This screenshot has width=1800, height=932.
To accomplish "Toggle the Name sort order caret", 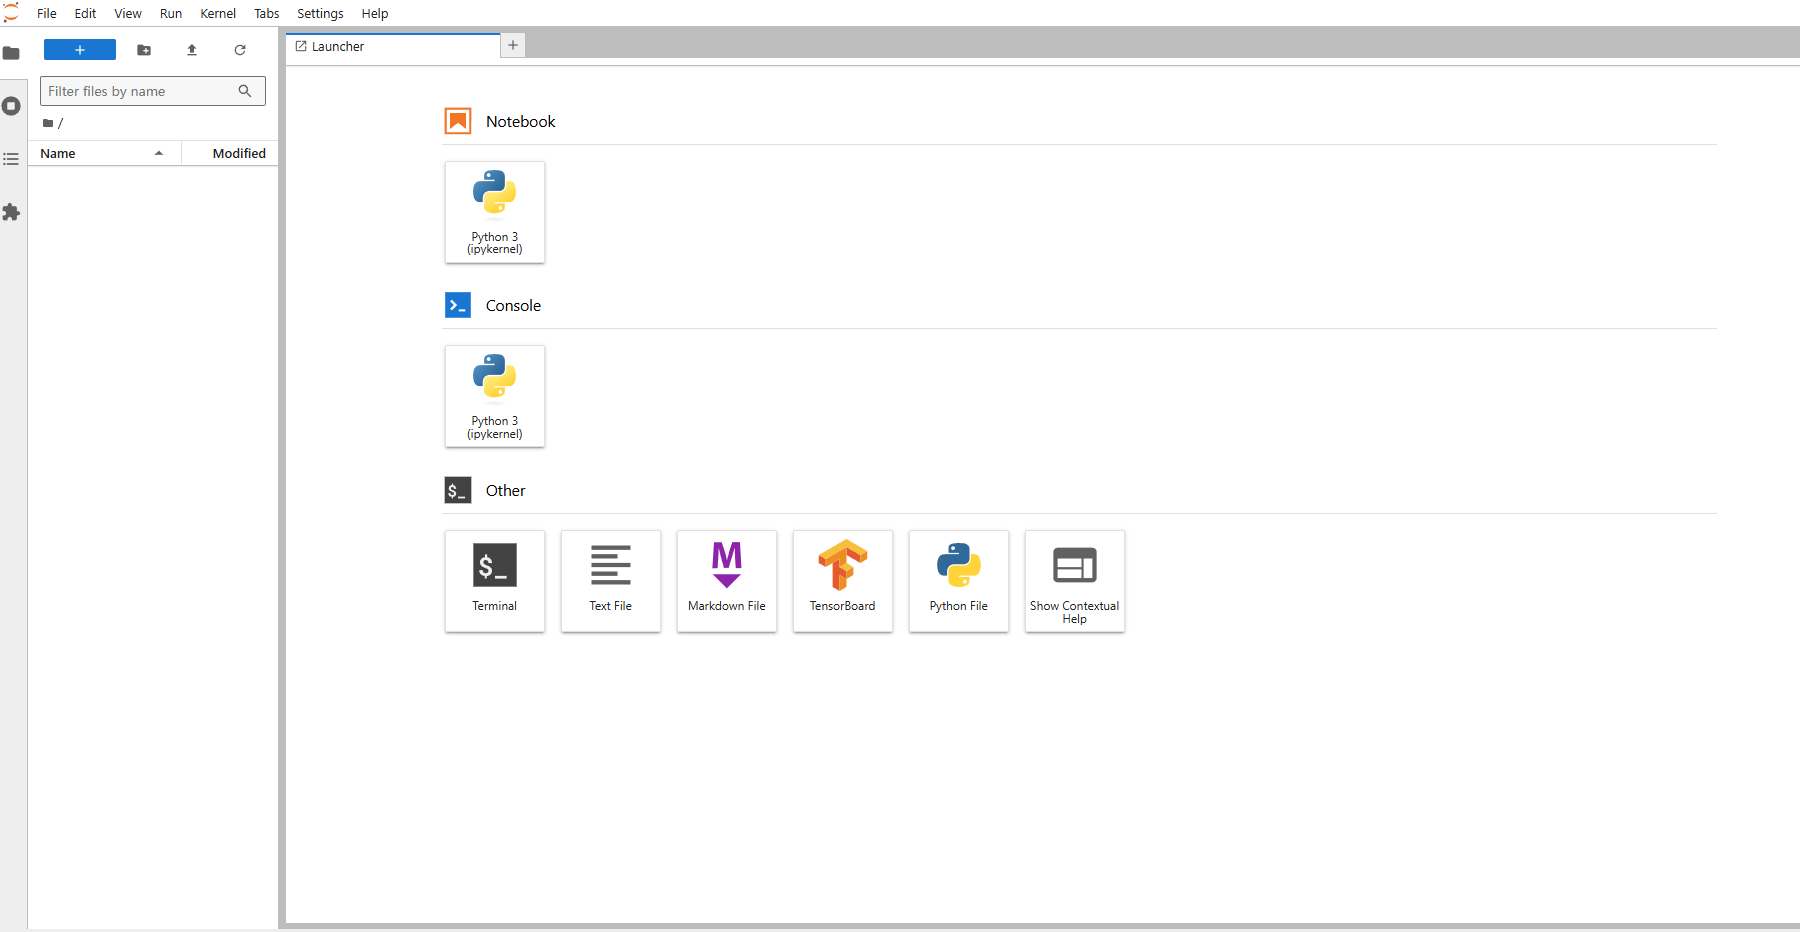I will tap(159, 153).
